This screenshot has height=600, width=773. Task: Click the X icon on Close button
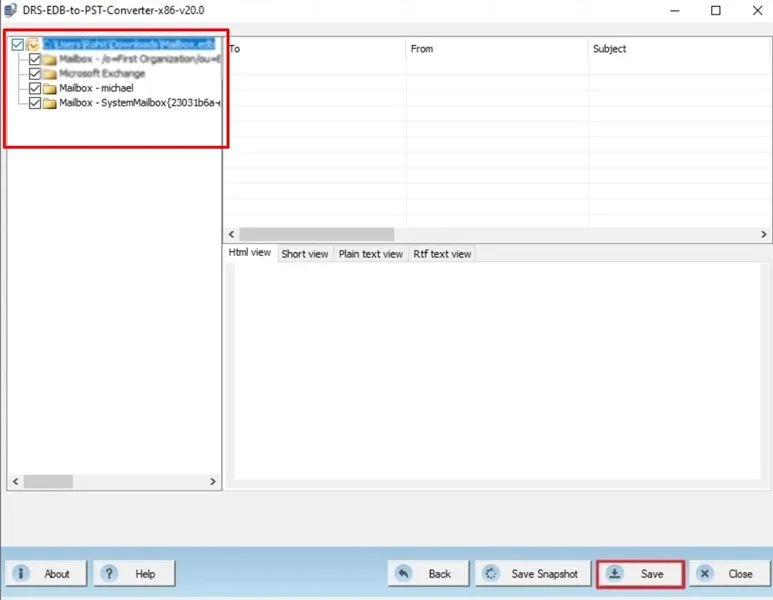point(705,573)
